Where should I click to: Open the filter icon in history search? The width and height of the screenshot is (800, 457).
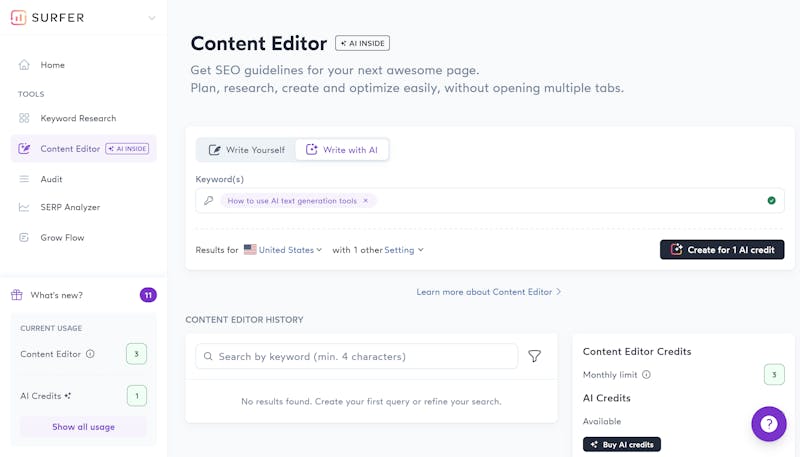534,356
